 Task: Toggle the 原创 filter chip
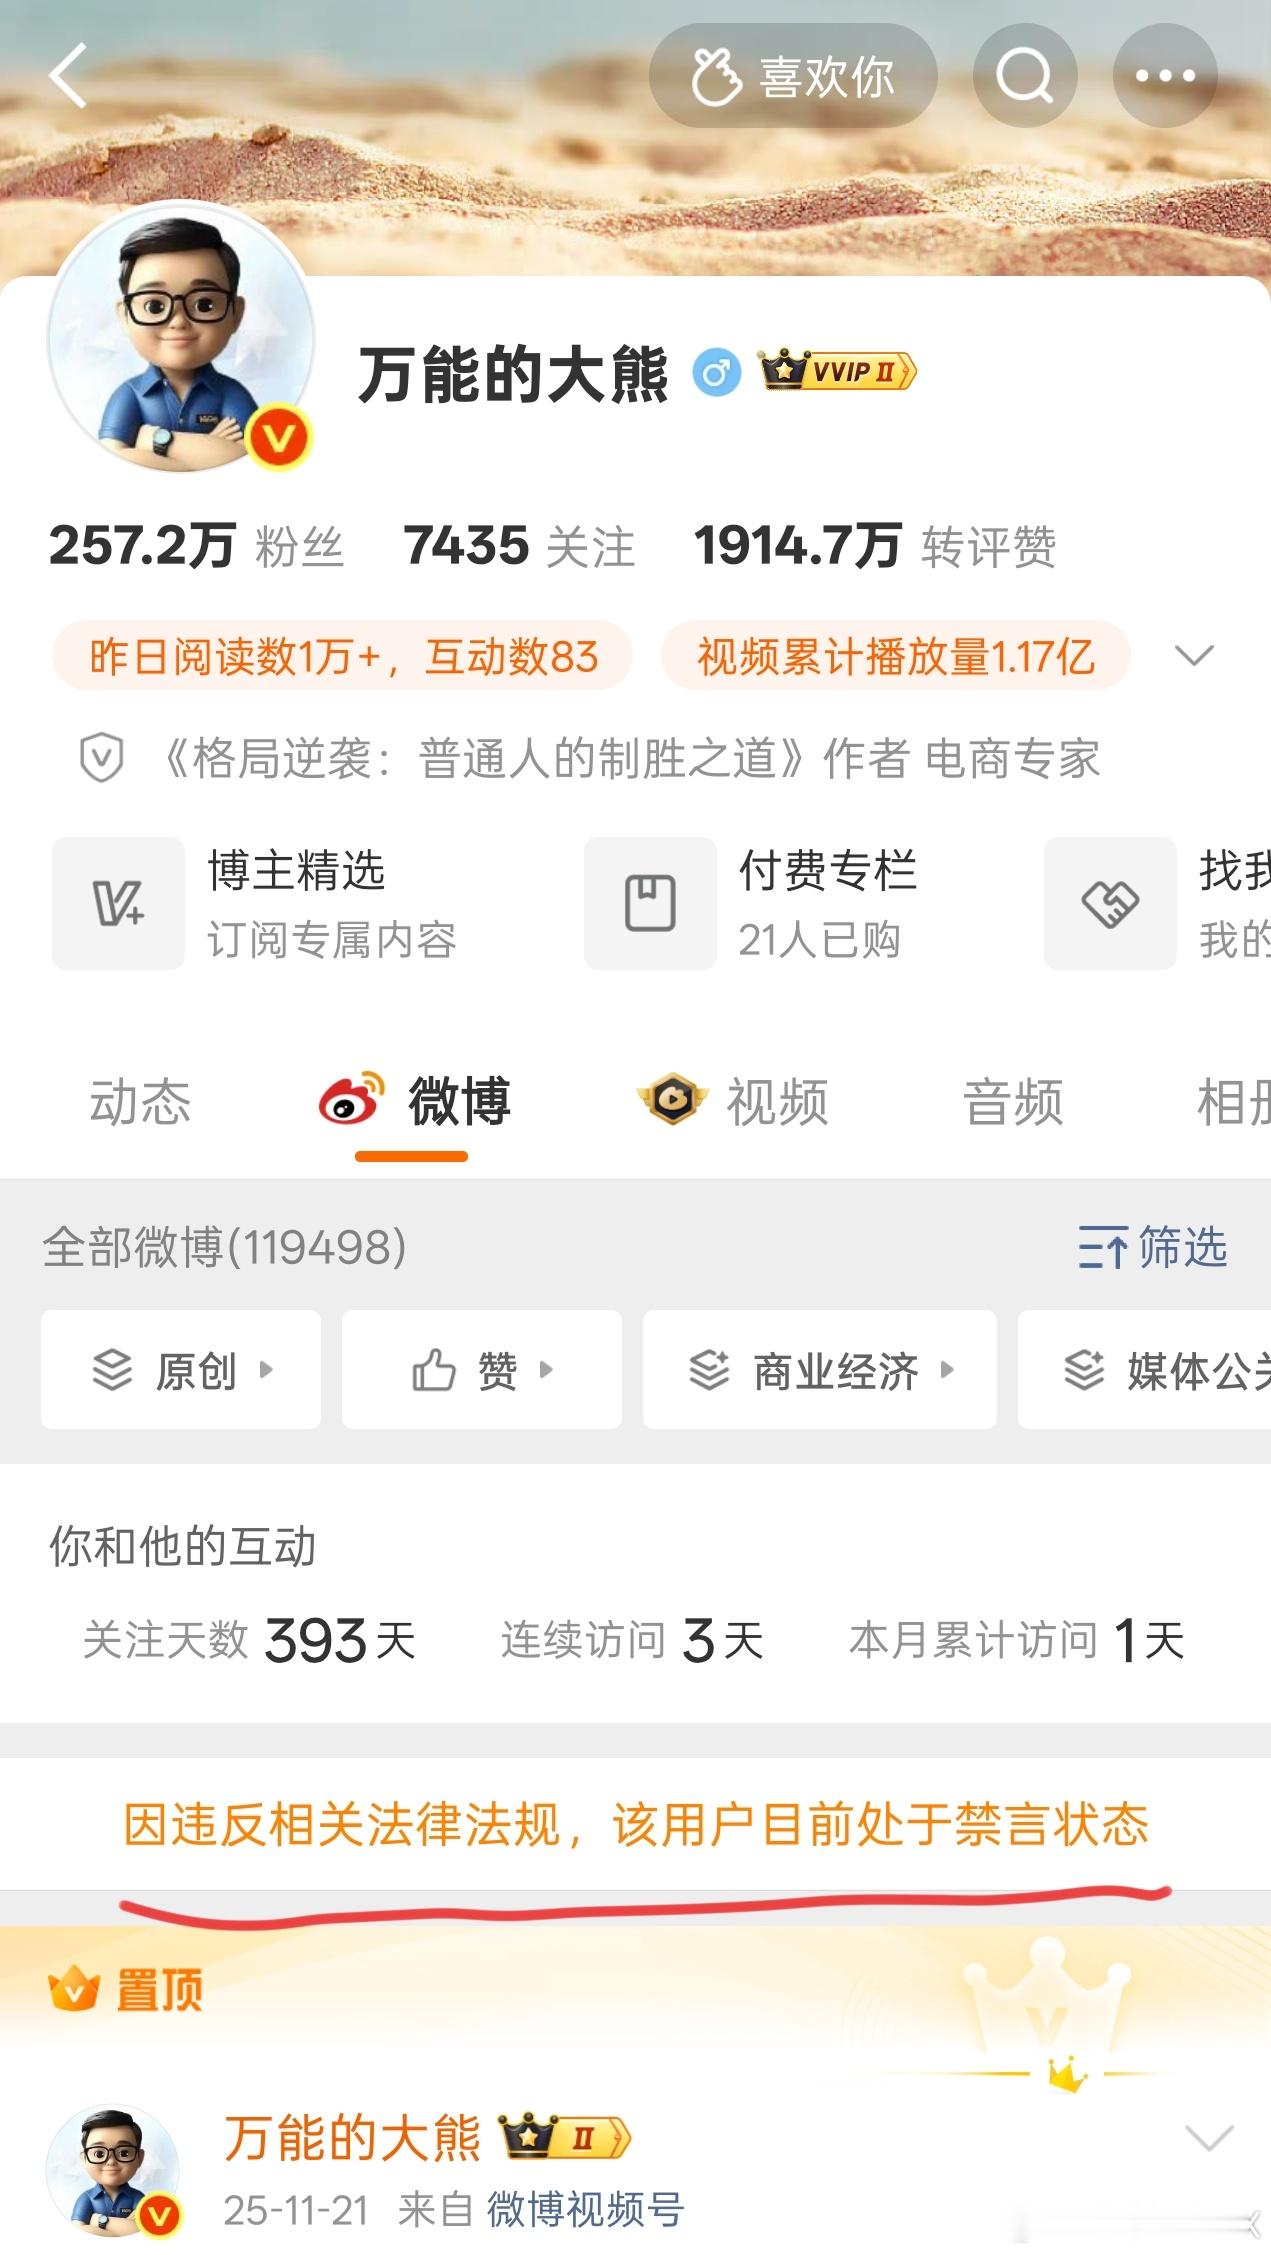181,1369
